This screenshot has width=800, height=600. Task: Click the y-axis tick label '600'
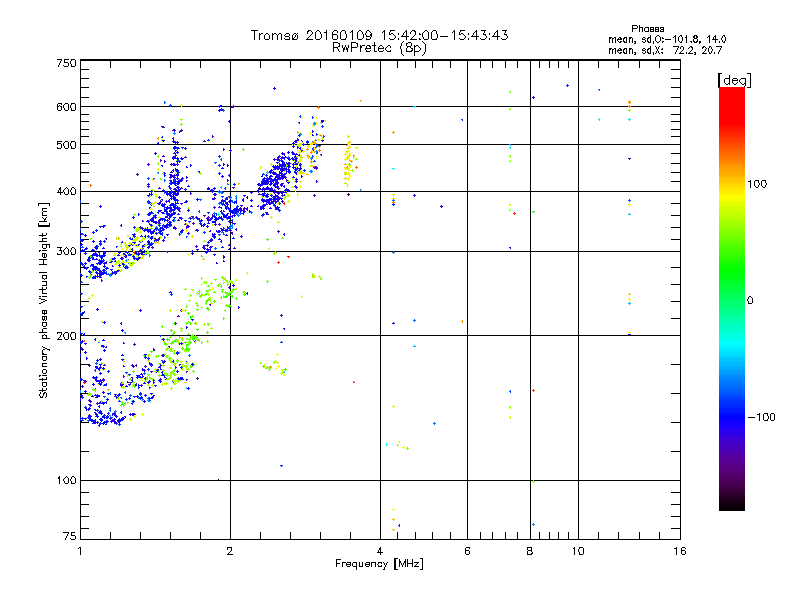[66, 107]
